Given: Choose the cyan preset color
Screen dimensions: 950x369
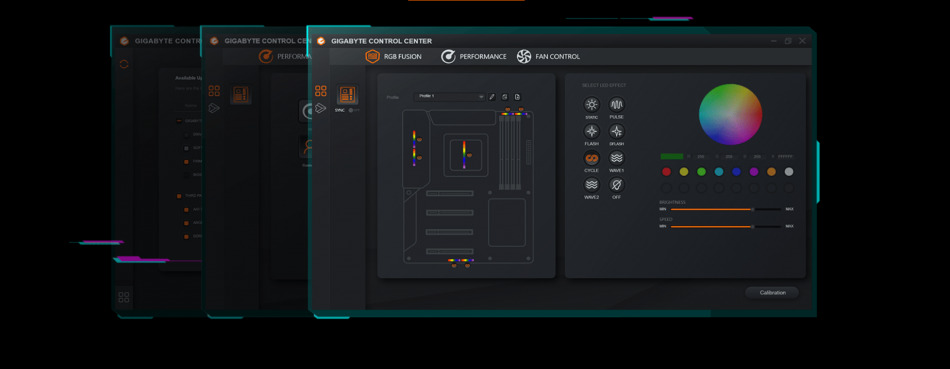Looking at the screenshot, I should (x=719, y=171).
